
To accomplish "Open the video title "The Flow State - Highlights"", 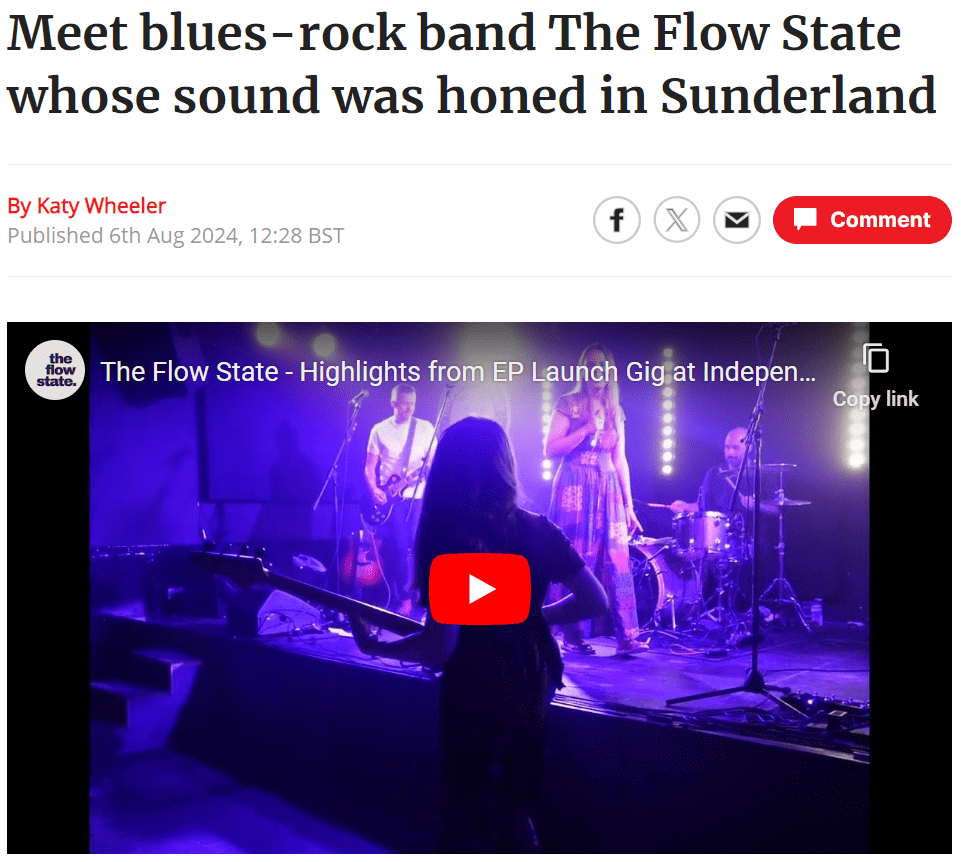I will (x=458, y=372).
